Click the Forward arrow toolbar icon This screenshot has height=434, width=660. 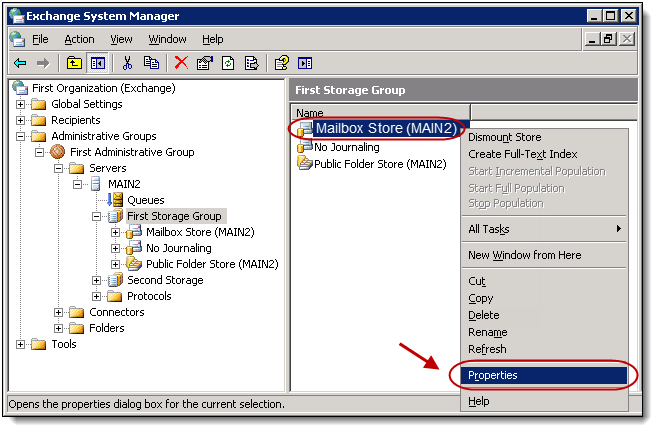pos(43,64)
